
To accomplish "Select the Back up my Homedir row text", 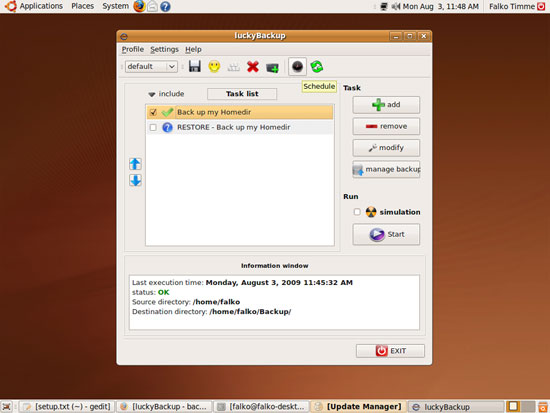I will tap(214, 112).
